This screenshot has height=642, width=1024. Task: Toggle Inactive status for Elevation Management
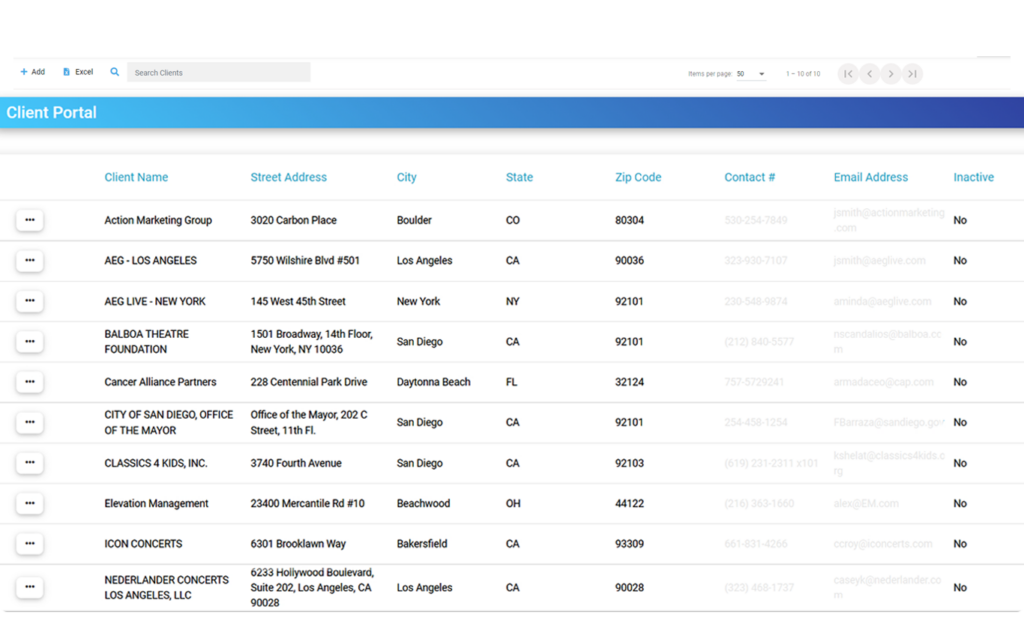960,503
